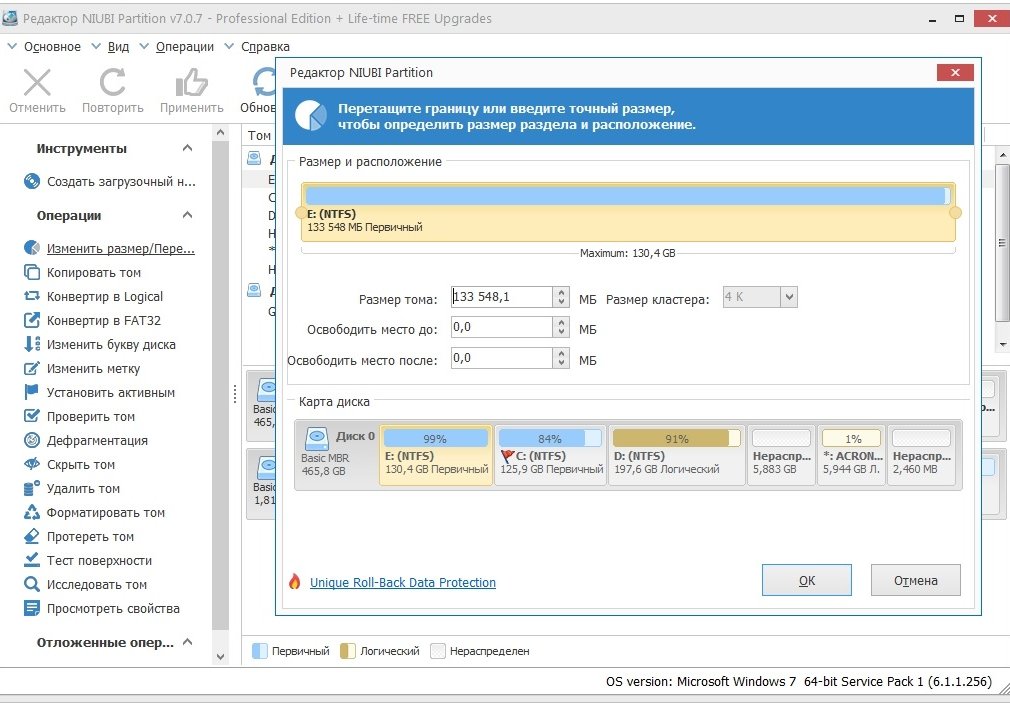Click the Отменить (undo) toolbar icon
The height and width of the screenshot is (705, 1010).
(x=37, y=83)
